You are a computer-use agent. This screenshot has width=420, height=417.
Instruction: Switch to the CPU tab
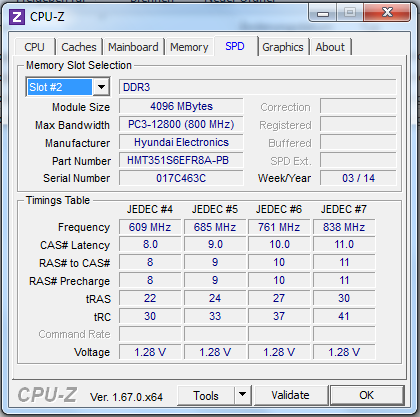coord(34,47)
